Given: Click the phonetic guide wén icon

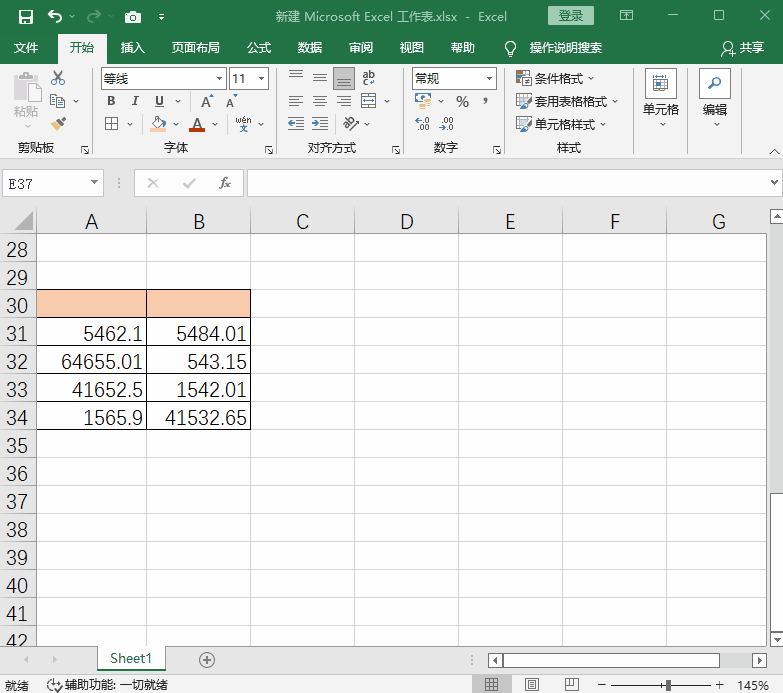Looking at the screenshot, I should tap(243, 123).
